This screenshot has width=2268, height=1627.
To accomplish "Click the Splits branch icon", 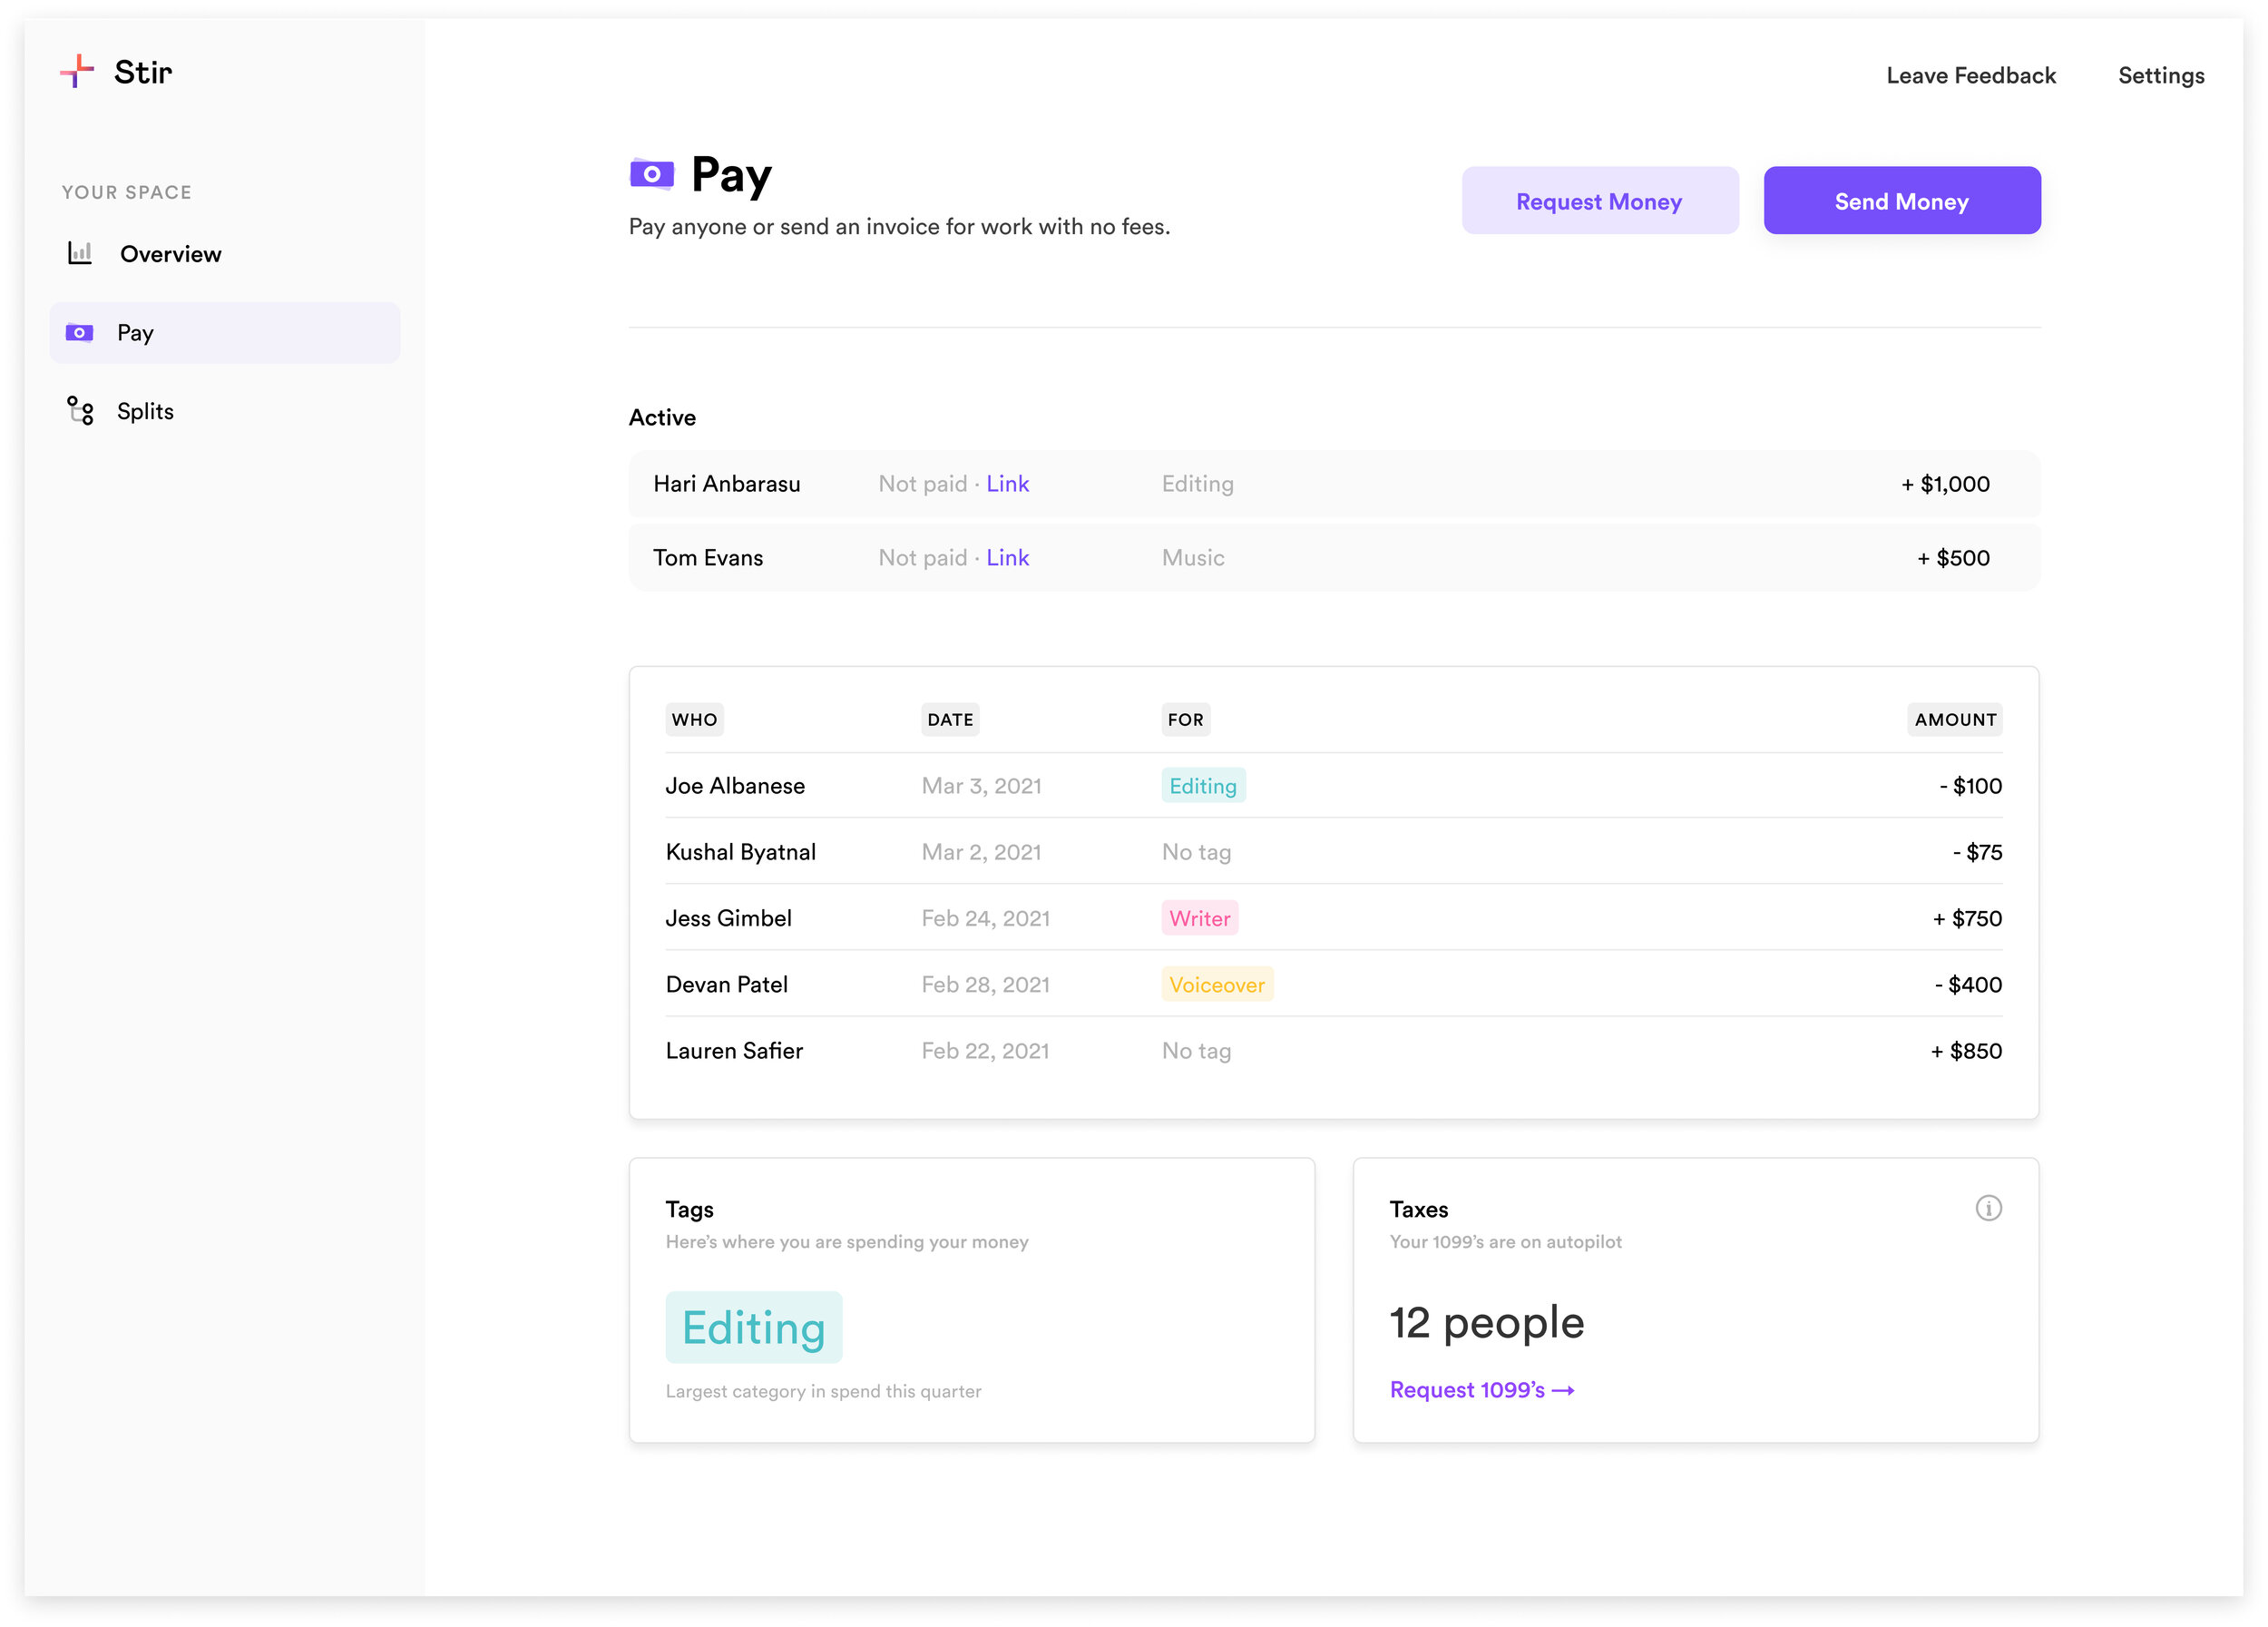I will click(x=80, y=411).
